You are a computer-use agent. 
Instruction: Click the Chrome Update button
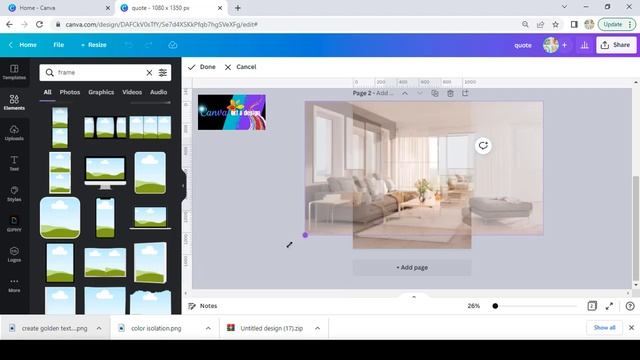coord(617,24)
